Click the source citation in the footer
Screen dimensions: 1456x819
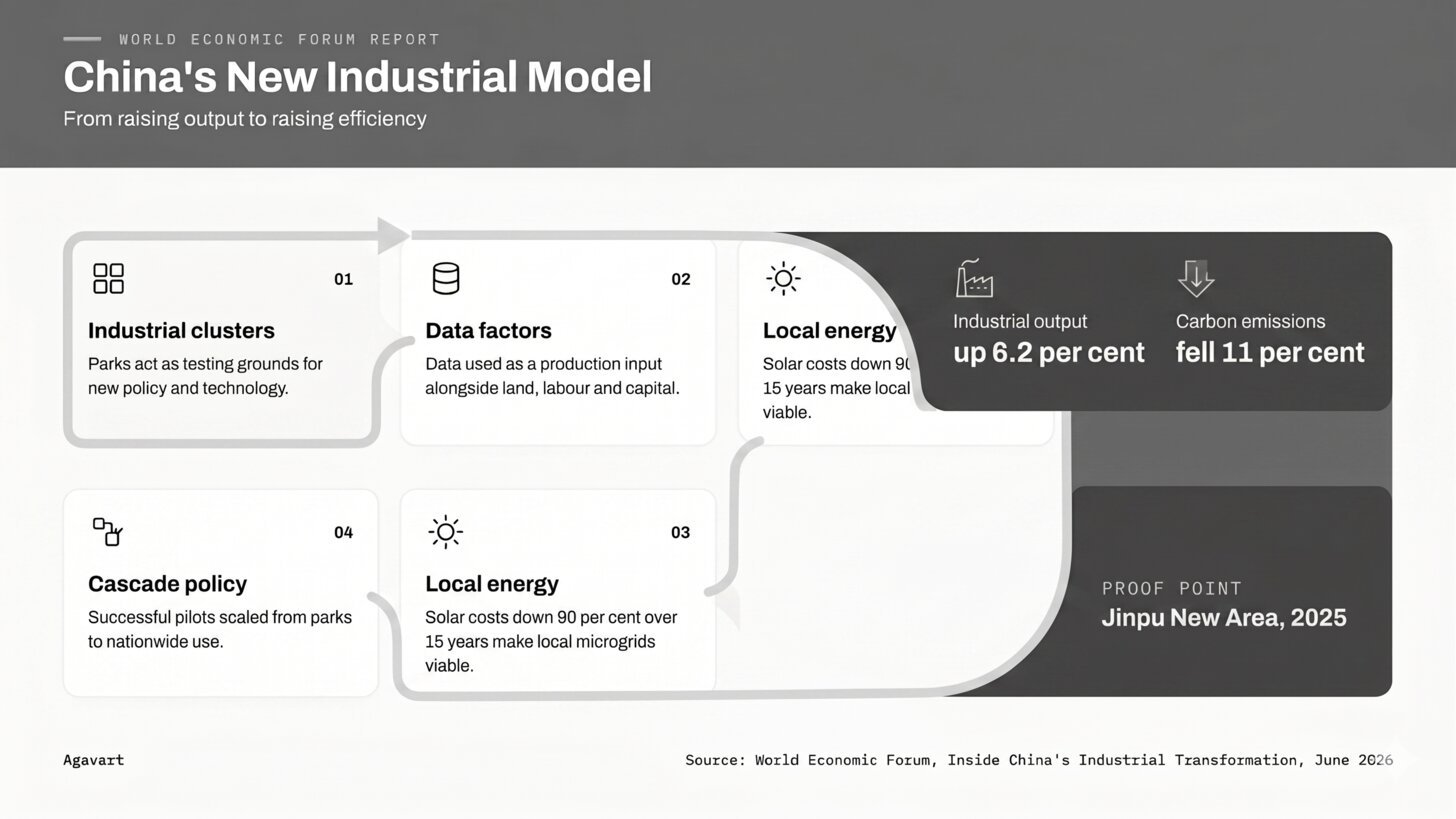[x=1039, y=760]
